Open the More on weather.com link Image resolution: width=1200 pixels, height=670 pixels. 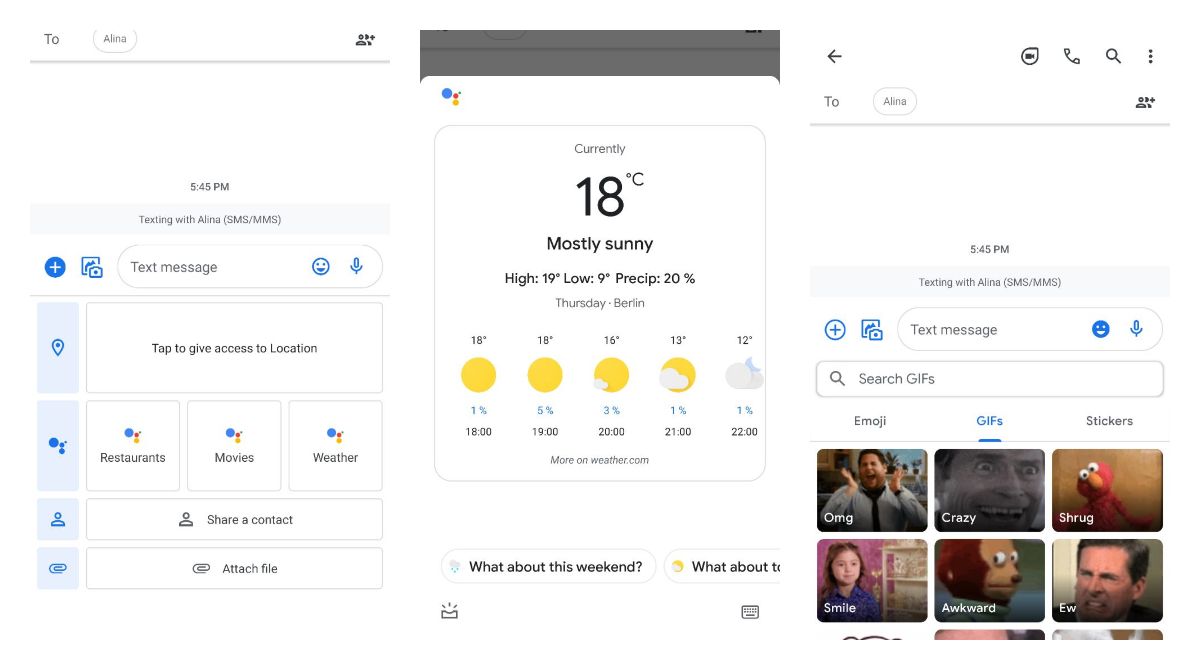(600, 460)
